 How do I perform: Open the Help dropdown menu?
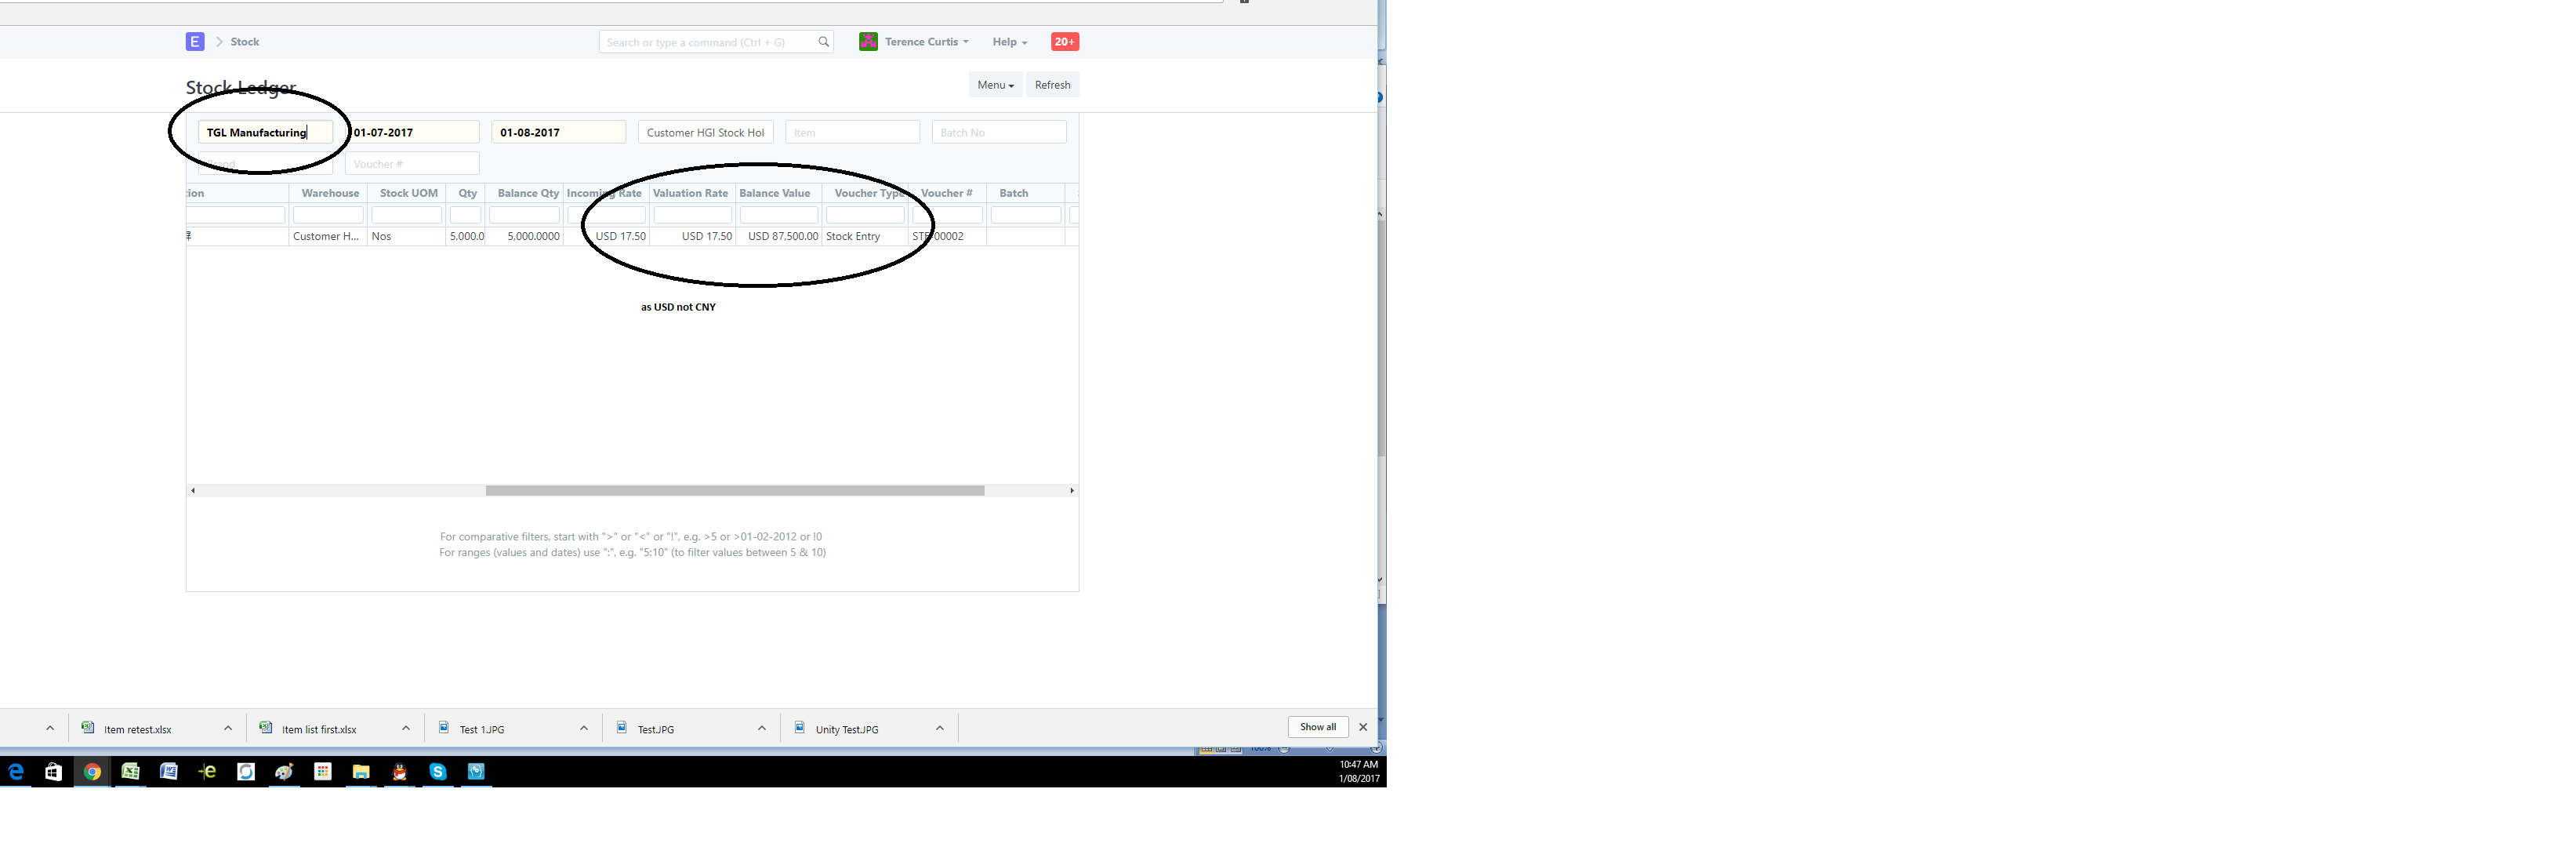(x=1009, y=42)
